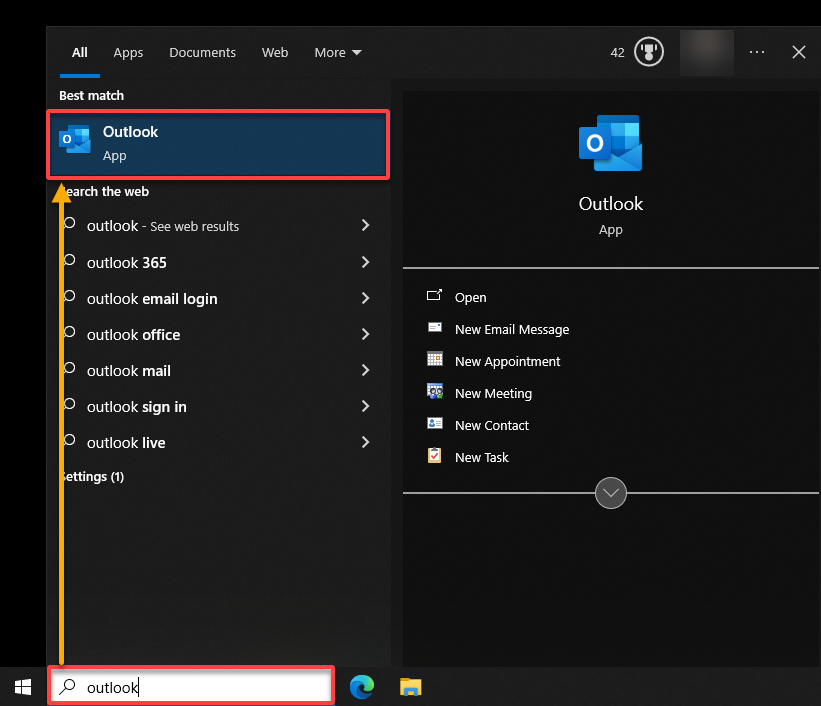Expand the 'outlook sign in' suggestion arrow
Screen dimensions: 821x706
pyautogui.click(x=365, y=406)
